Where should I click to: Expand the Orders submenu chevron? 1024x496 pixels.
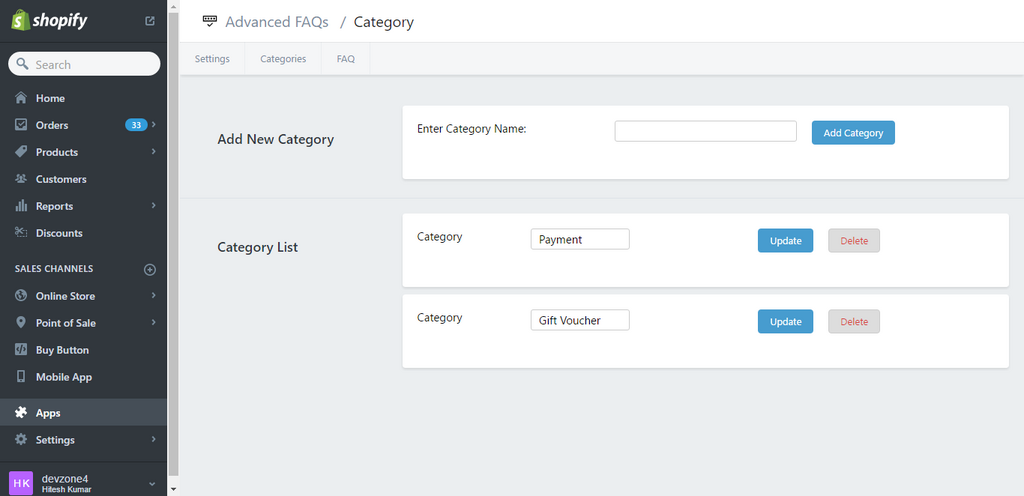pyautogui.click(x=154, y=125)
